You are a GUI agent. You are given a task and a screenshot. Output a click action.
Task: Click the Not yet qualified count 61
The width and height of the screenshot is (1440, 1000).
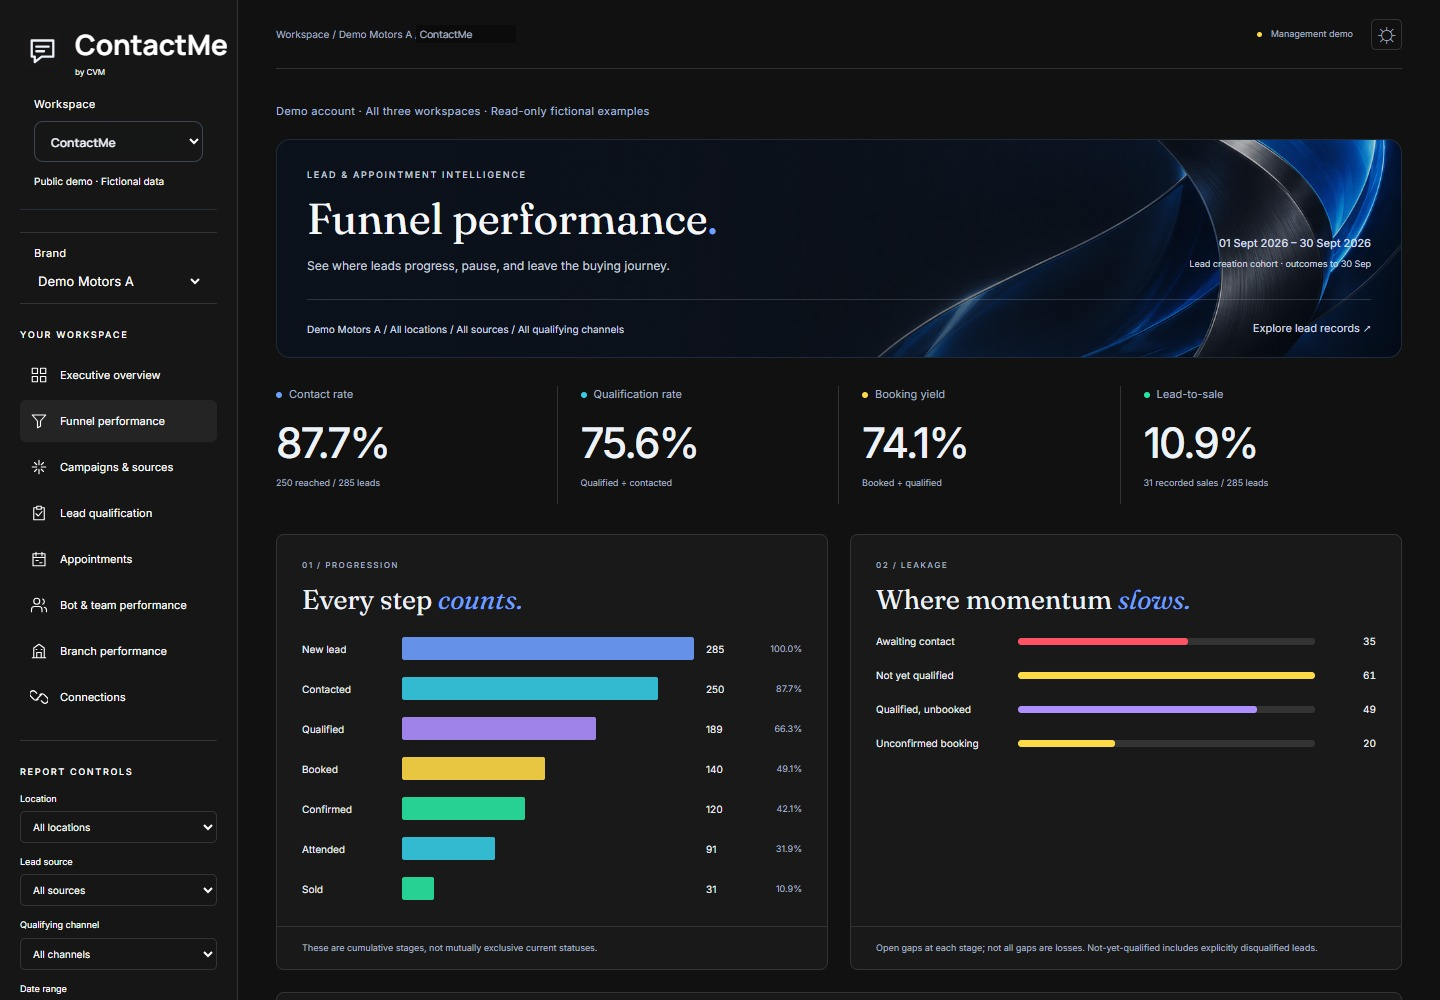coord(1369,675)
